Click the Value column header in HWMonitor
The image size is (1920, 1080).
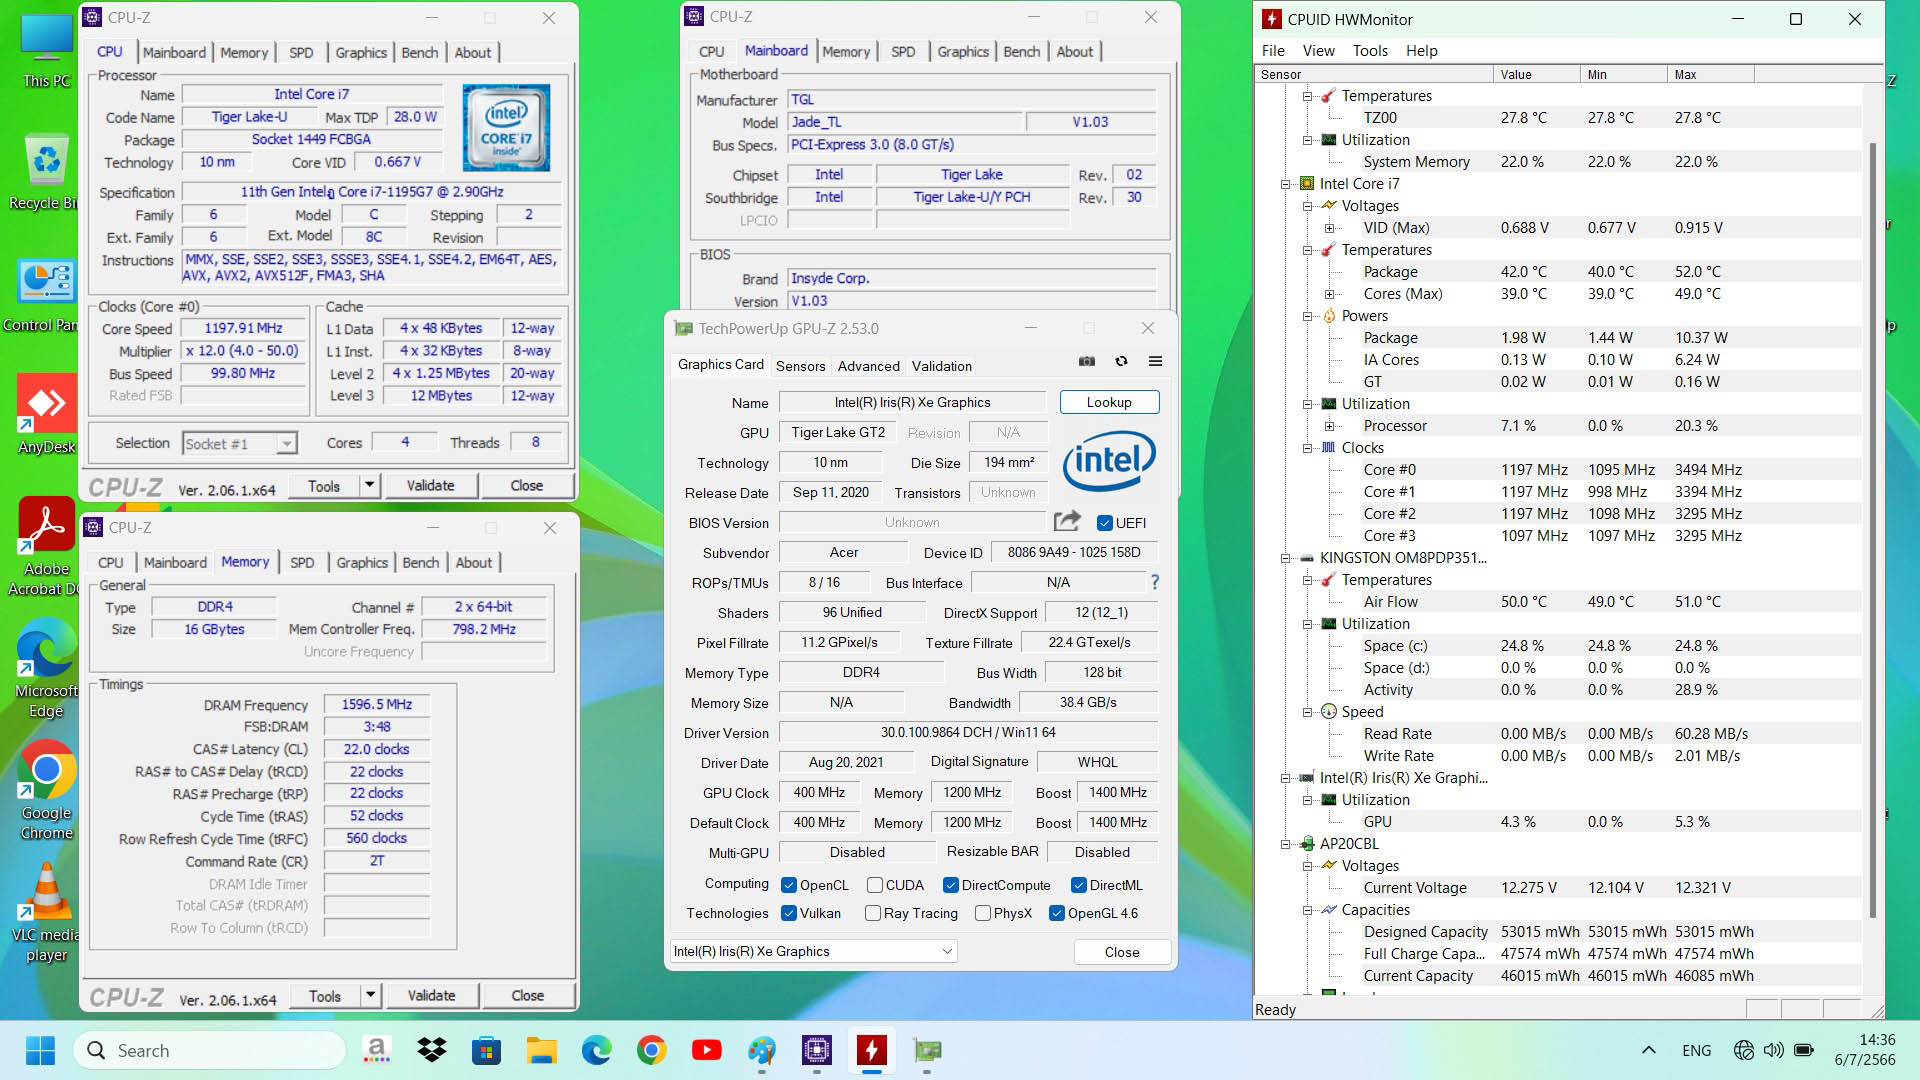click(x=1536, y=75)
